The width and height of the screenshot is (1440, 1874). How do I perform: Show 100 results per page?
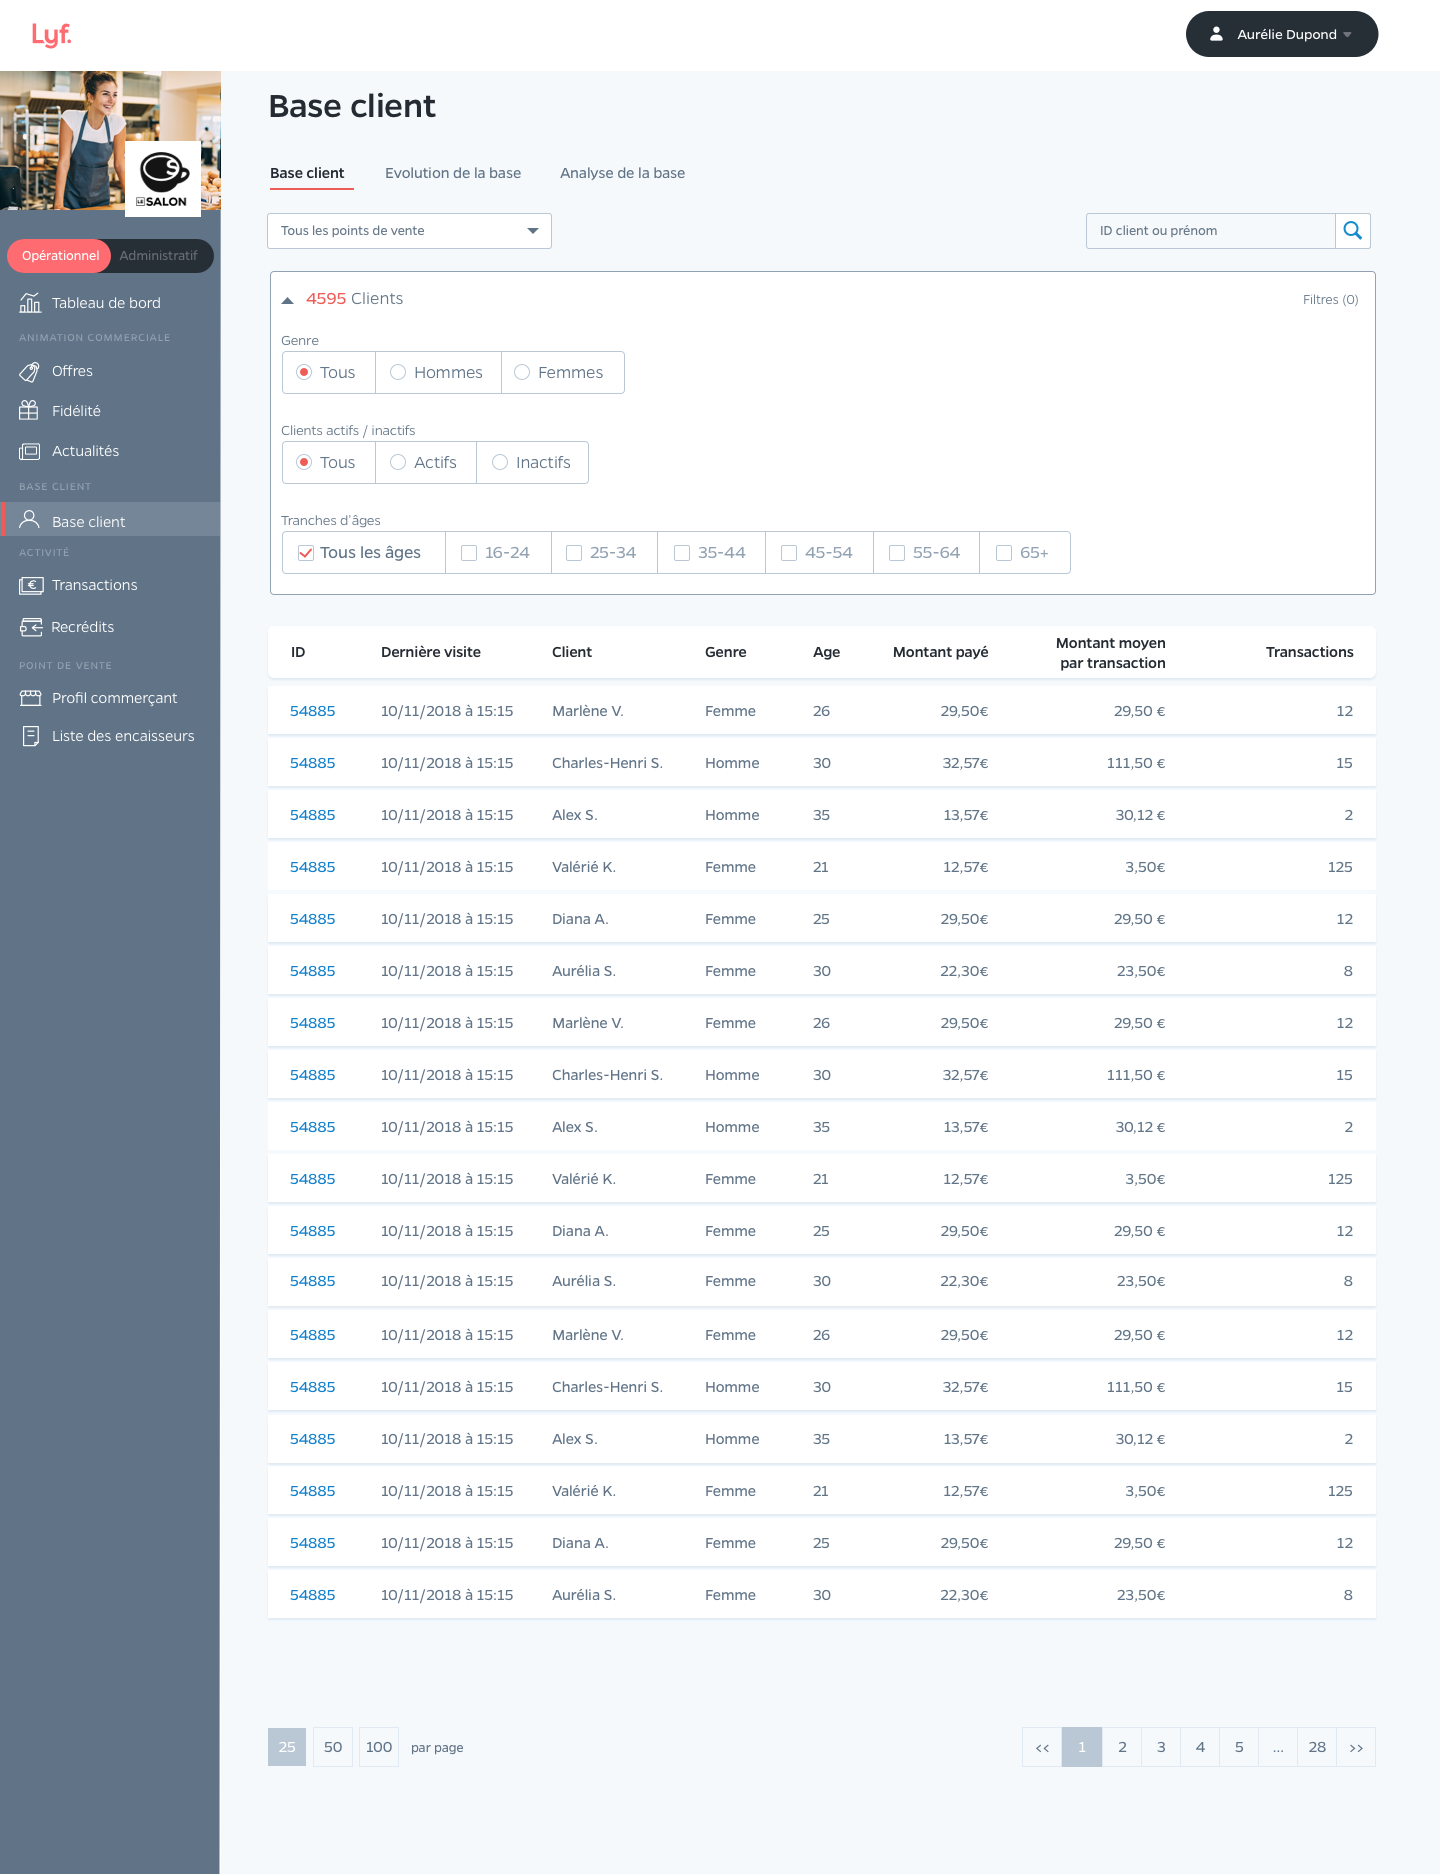tap(379, 1747)
